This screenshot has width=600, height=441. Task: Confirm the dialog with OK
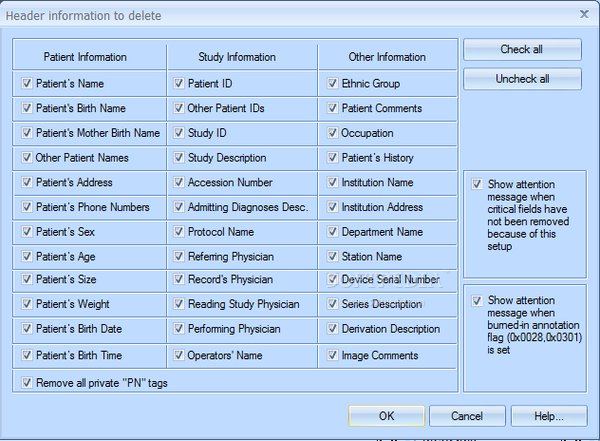point(386,416)
